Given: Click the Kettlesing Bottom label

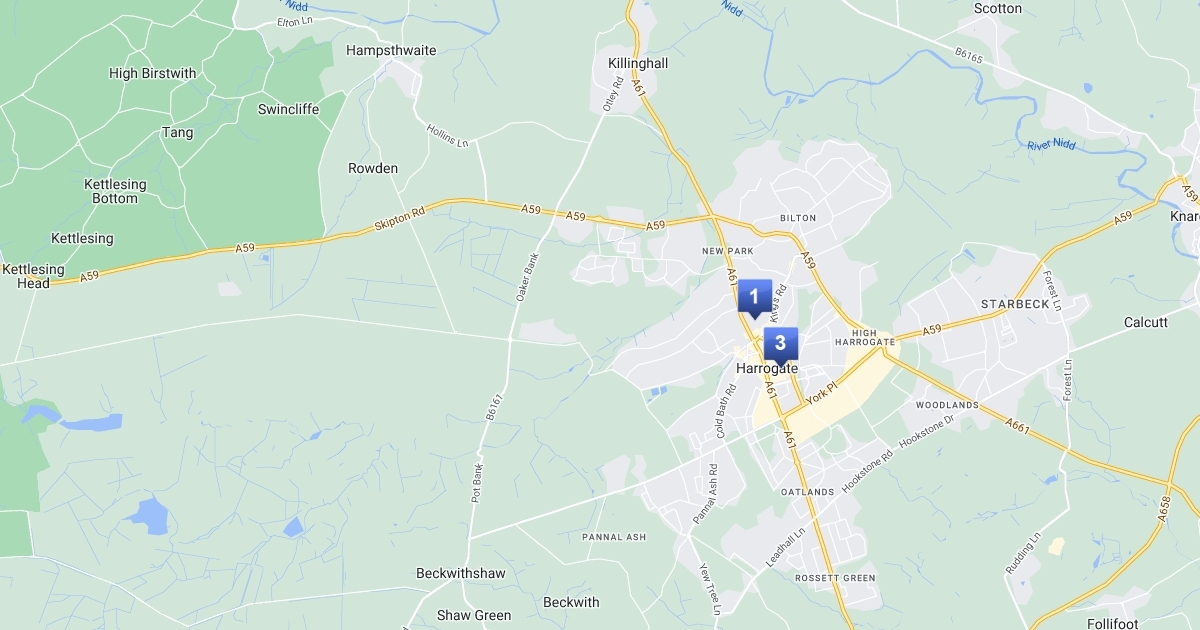Looking at the screenshot, I should (115, 191).
